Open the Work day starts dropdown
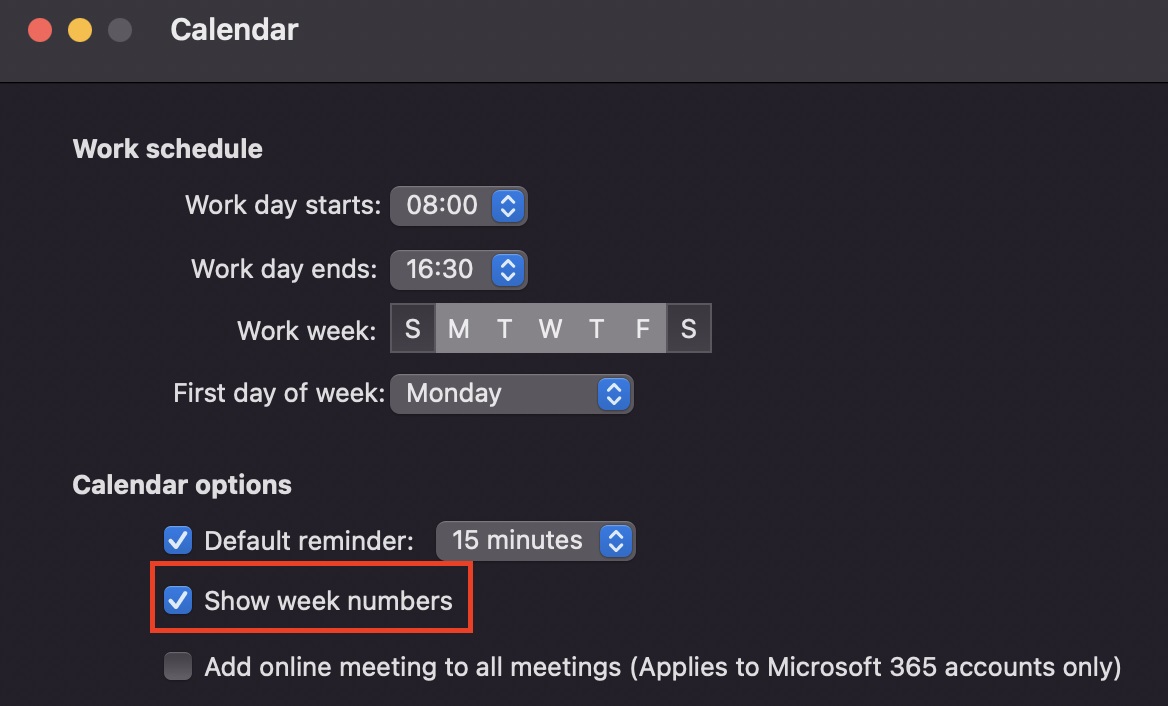Screen dimensions: 1168x706 click(458, 206)
